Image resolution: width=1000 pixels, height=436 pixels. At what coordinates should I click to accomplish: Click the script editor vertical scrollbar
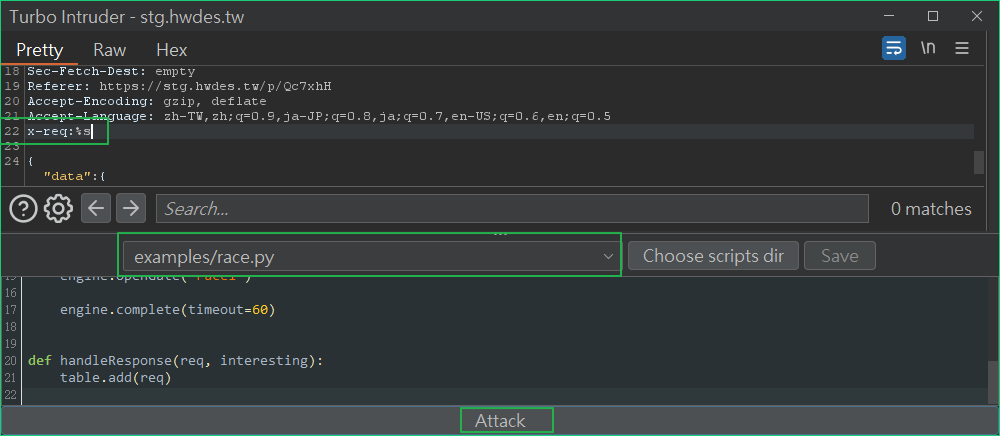coord(993,381)
